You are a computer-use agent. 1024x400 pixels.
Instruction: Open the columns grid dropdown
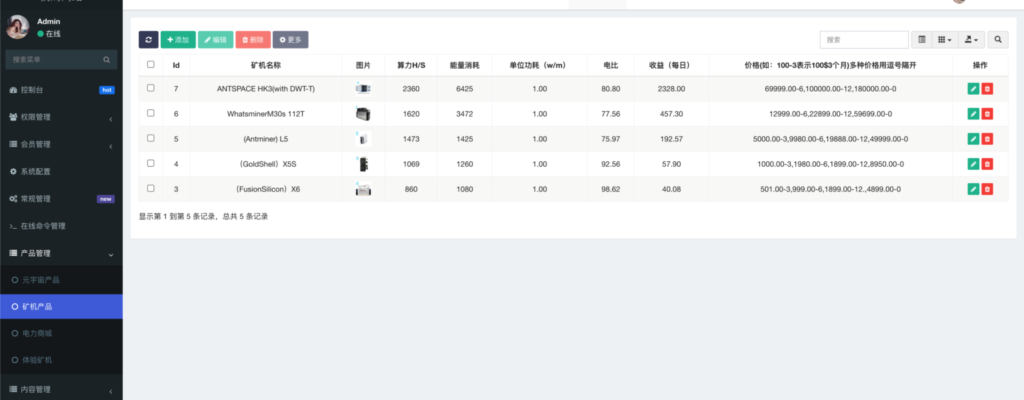point(944,39)
